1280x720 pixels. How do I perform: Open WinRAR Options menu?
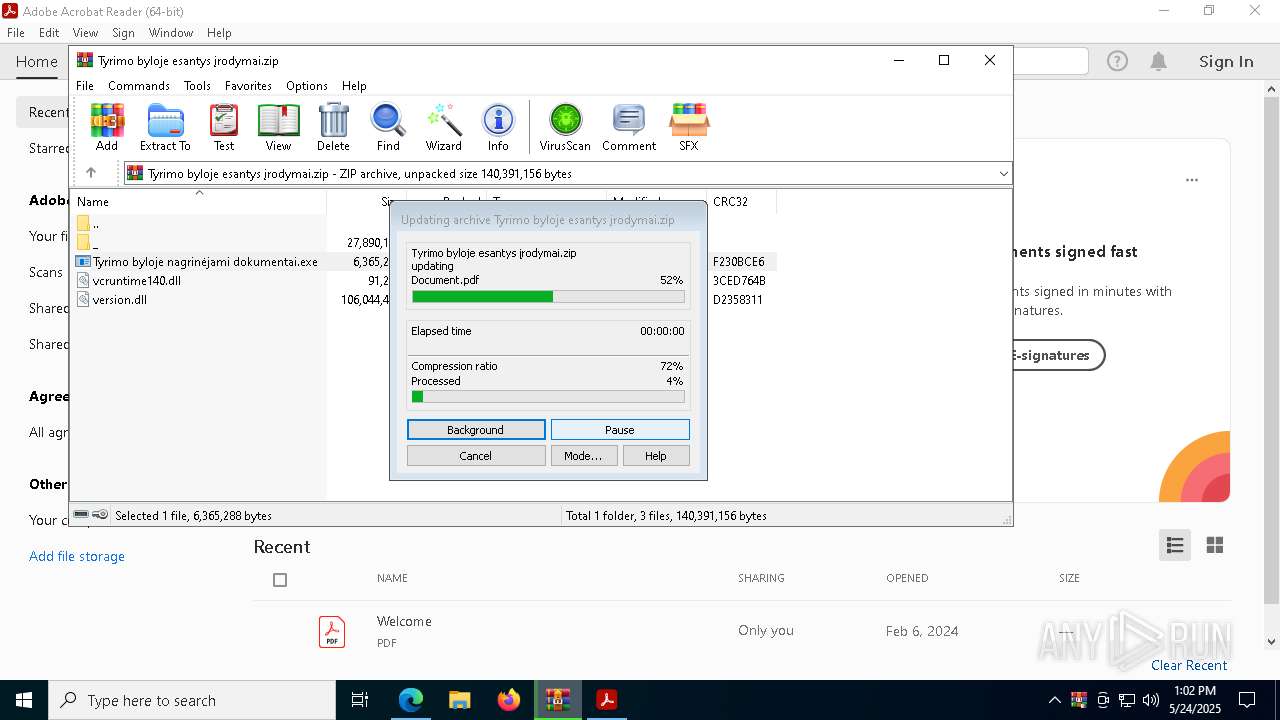click(307, 86)
